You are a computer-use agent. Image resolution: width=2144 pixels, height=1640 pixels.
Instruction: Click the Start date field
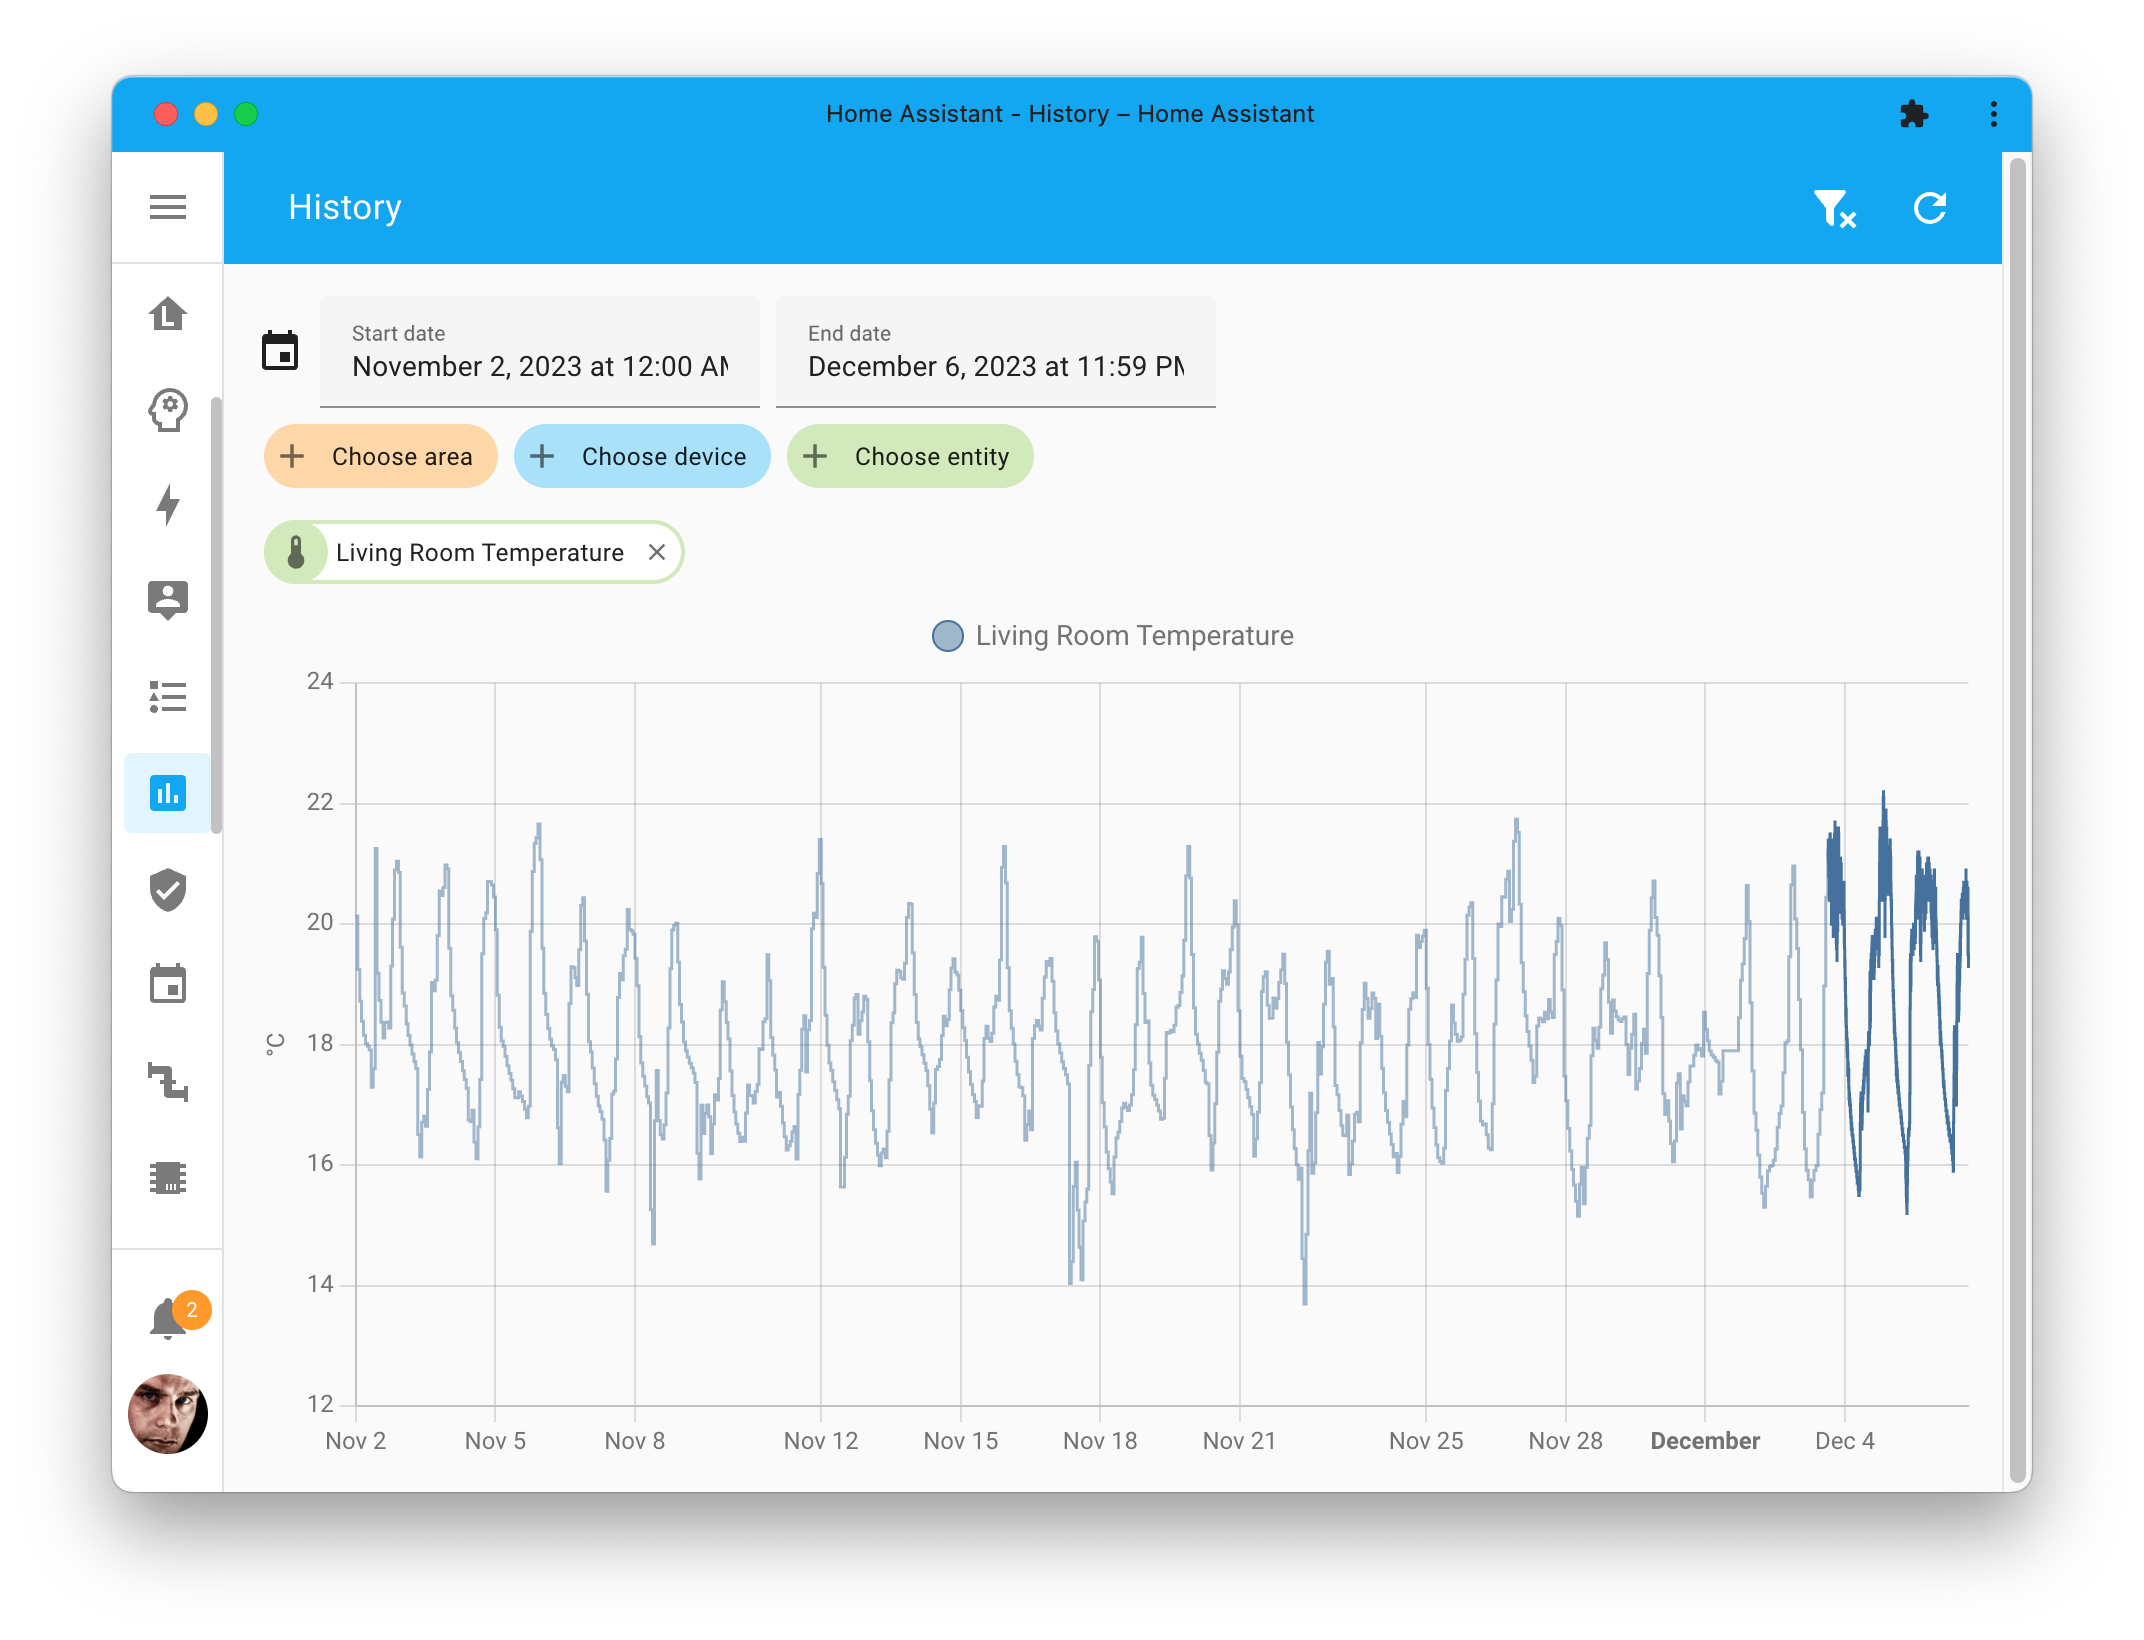tap(540, 352)
